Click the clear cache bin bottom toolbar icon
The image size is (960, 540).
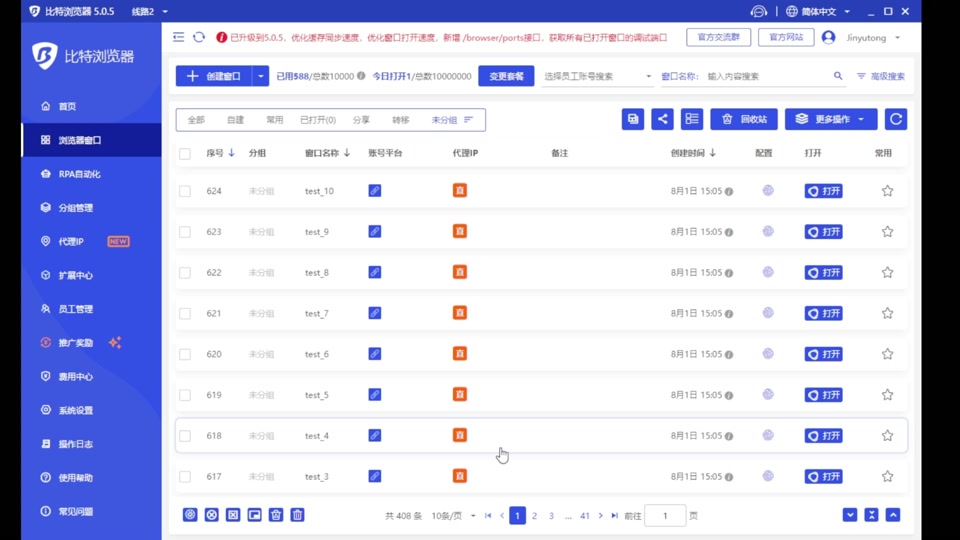click(x=276, y=515)
